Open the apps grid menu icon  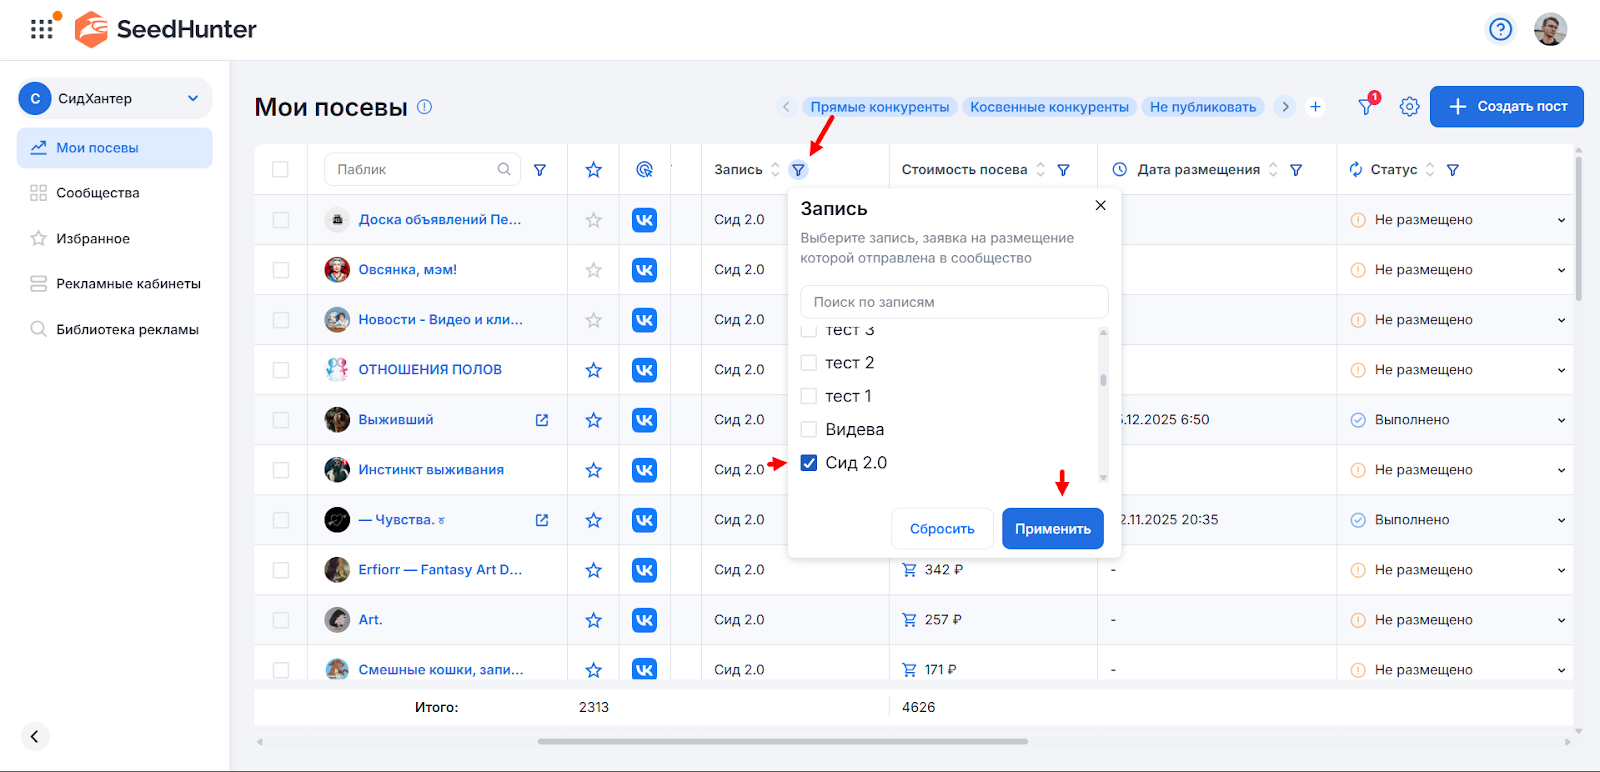click(41, 29)
